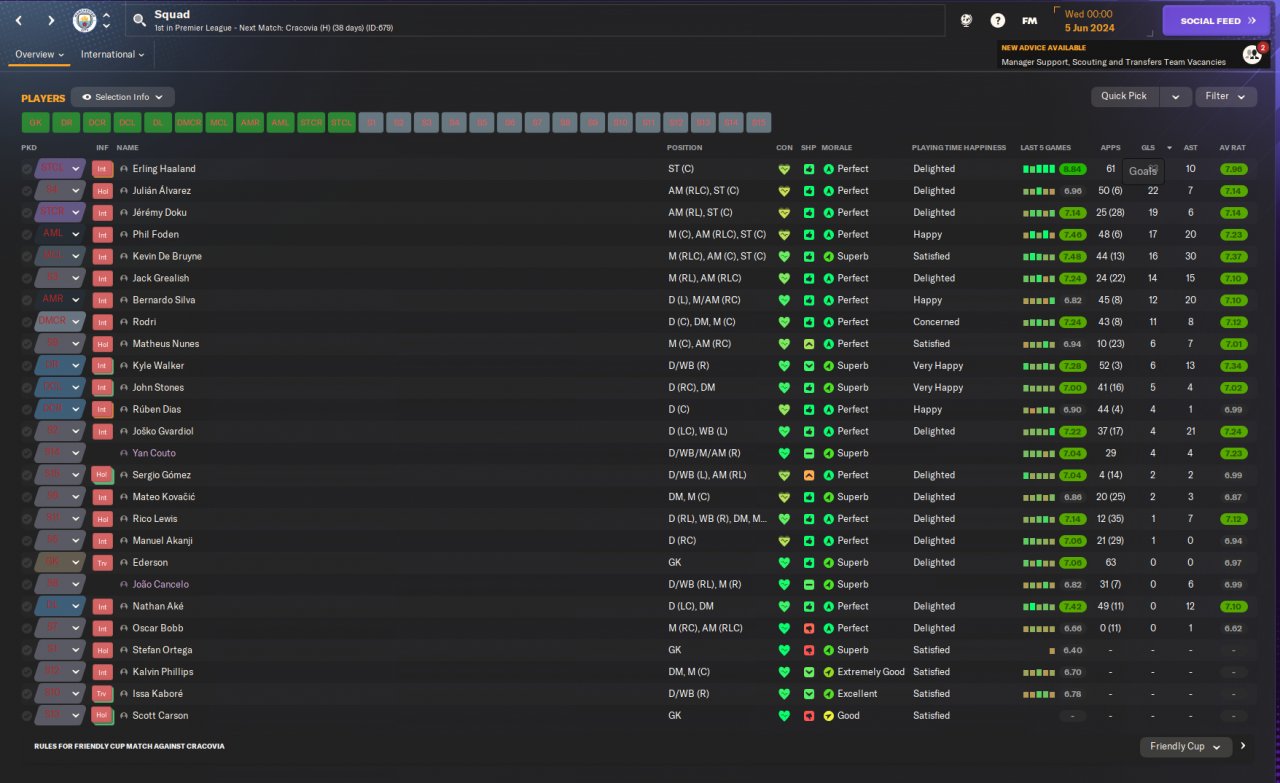Click sharpness icon for Matheus Nunes
The height and width of the screenshot is (783, 1280).
pos(808,344)
